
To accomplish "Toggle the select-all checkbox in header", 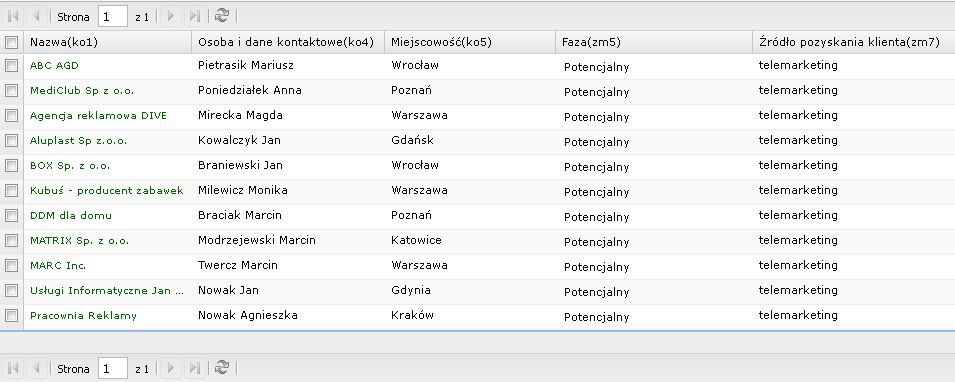I will (11, 42).
